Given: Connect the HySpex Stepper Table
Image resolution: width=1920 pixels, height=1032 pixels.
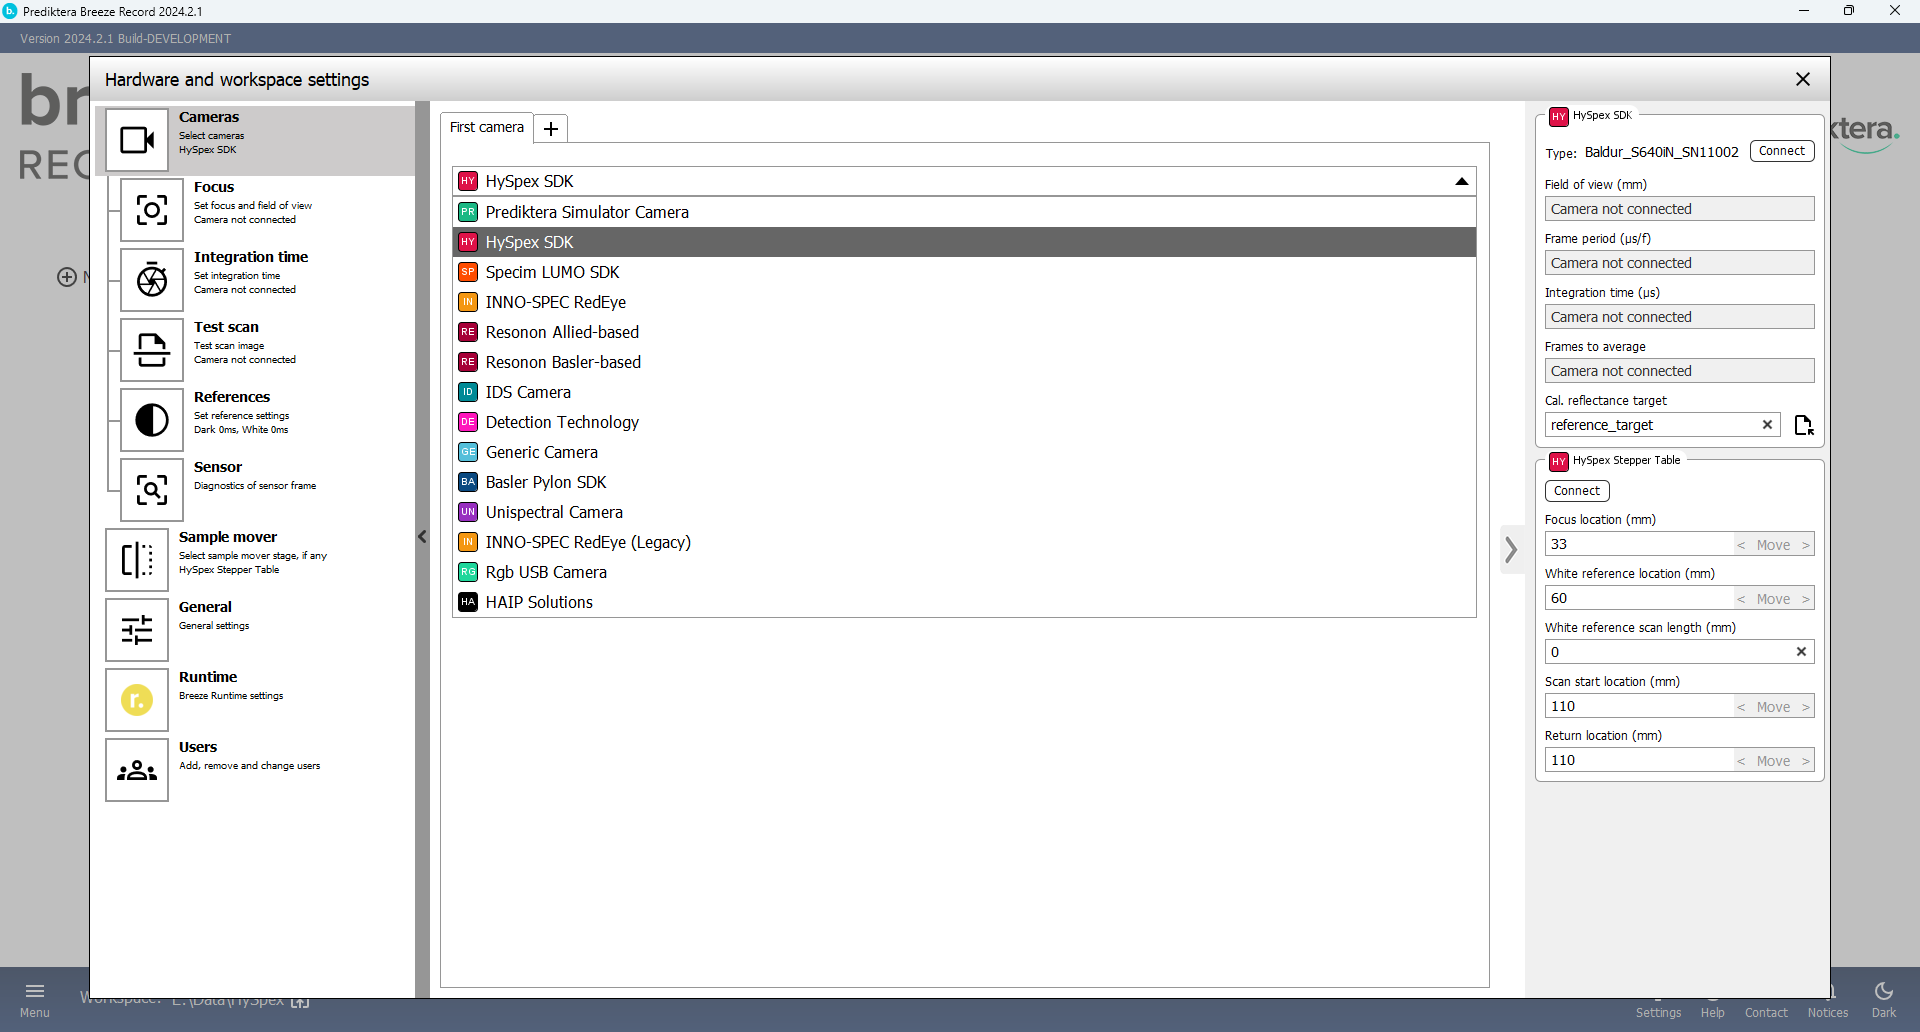Looking at the screenshot, I should (x=1576, y=491).
